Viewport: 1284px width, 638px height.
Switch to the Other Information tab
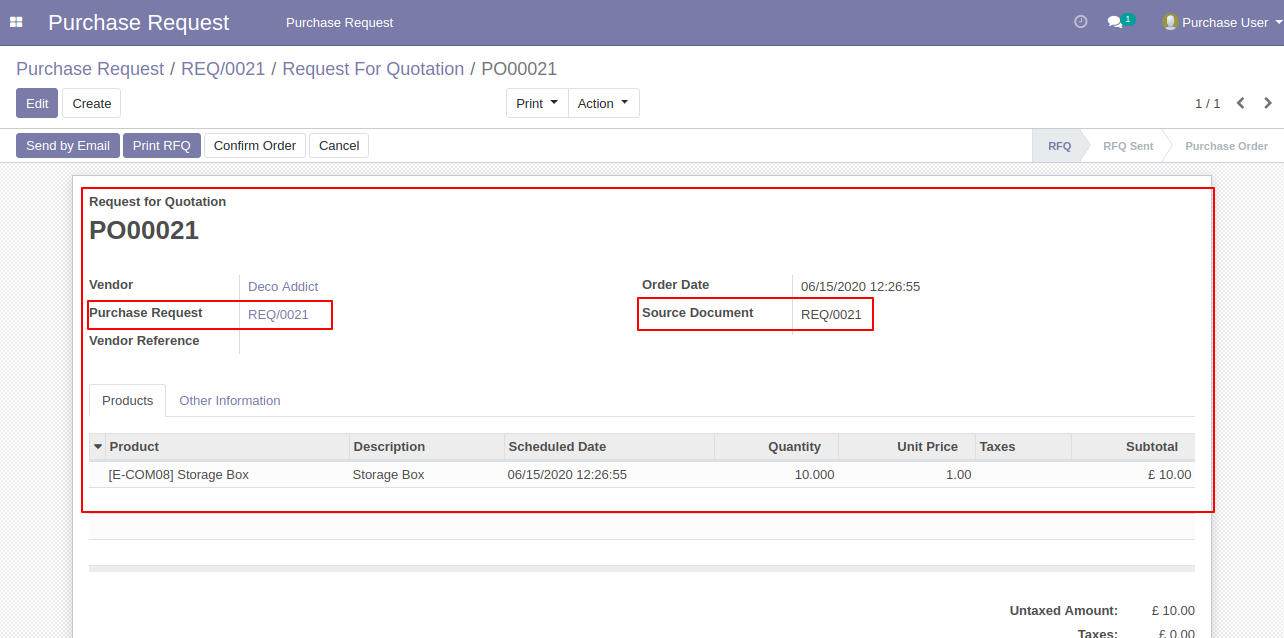pyautogui.click(x=229, y=400)
